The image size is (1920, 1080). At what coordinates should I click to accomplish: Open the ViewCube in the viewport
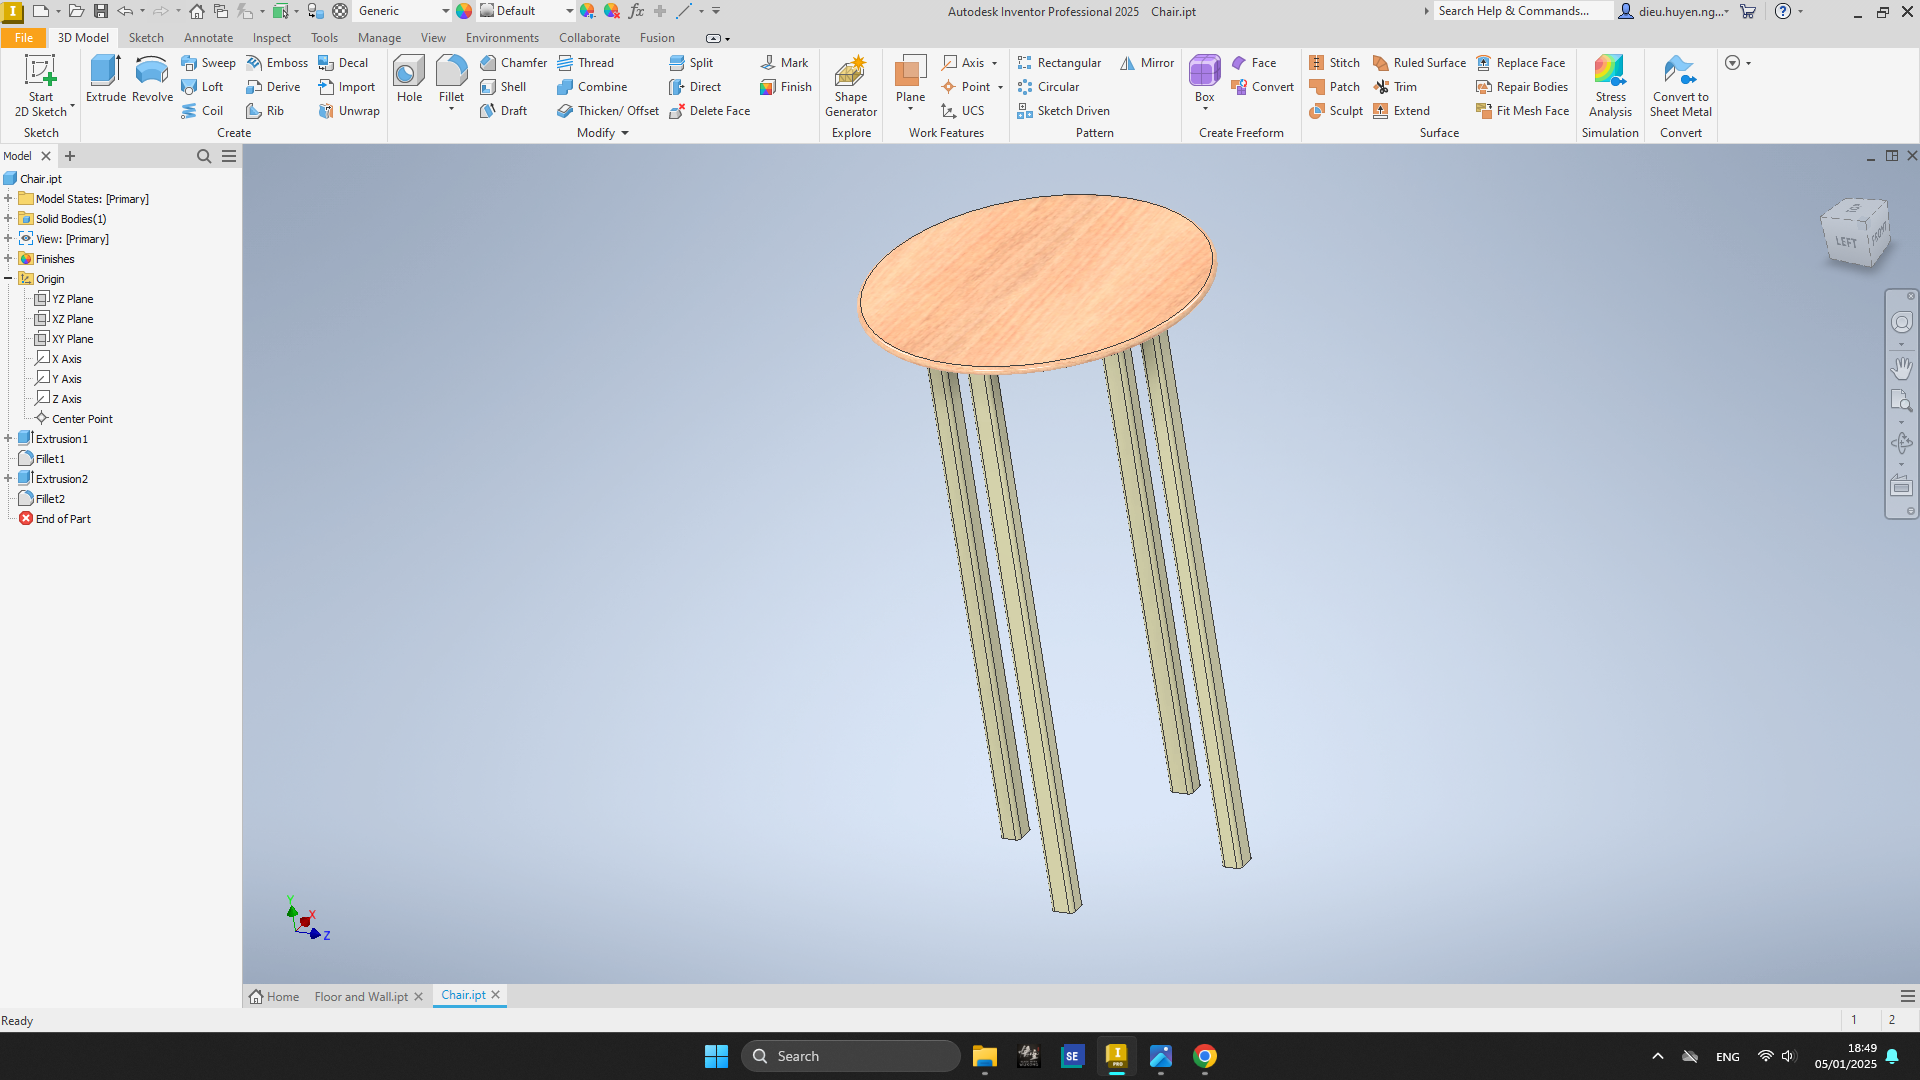1855,232
